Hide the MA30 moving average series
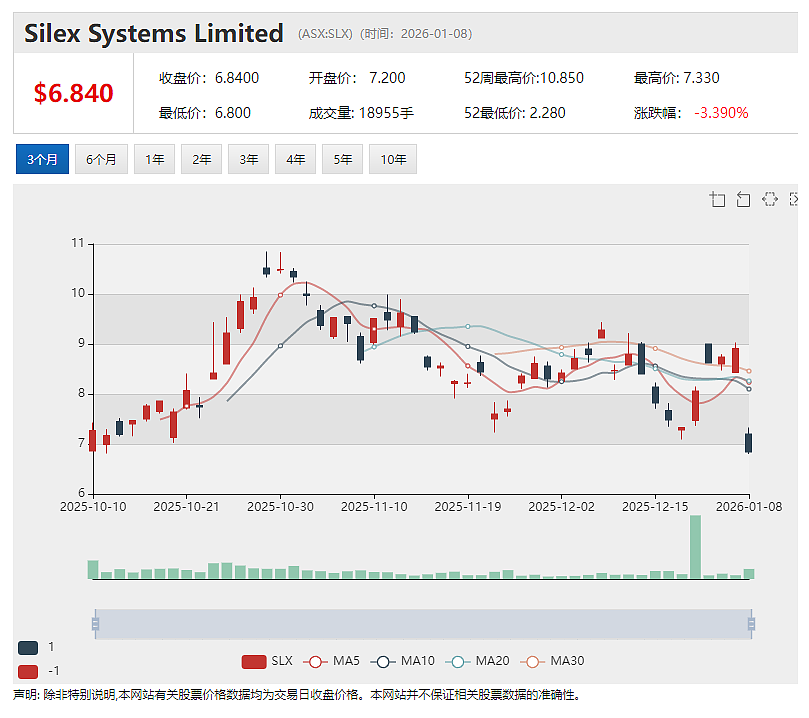This screenshot has height=718, width=809. 552,661
